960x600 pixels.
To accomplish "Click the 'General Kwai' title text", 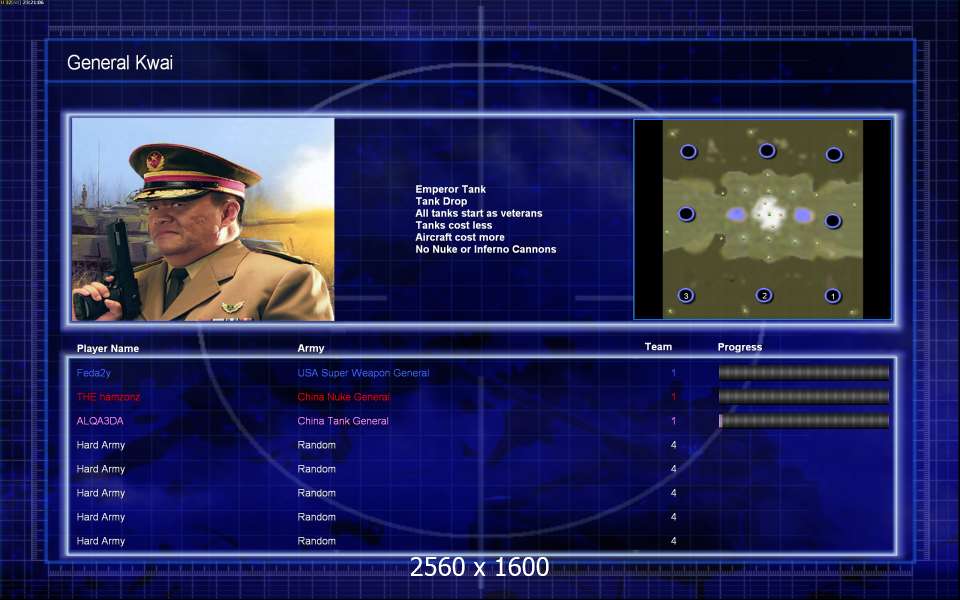I will coord(120,62).
